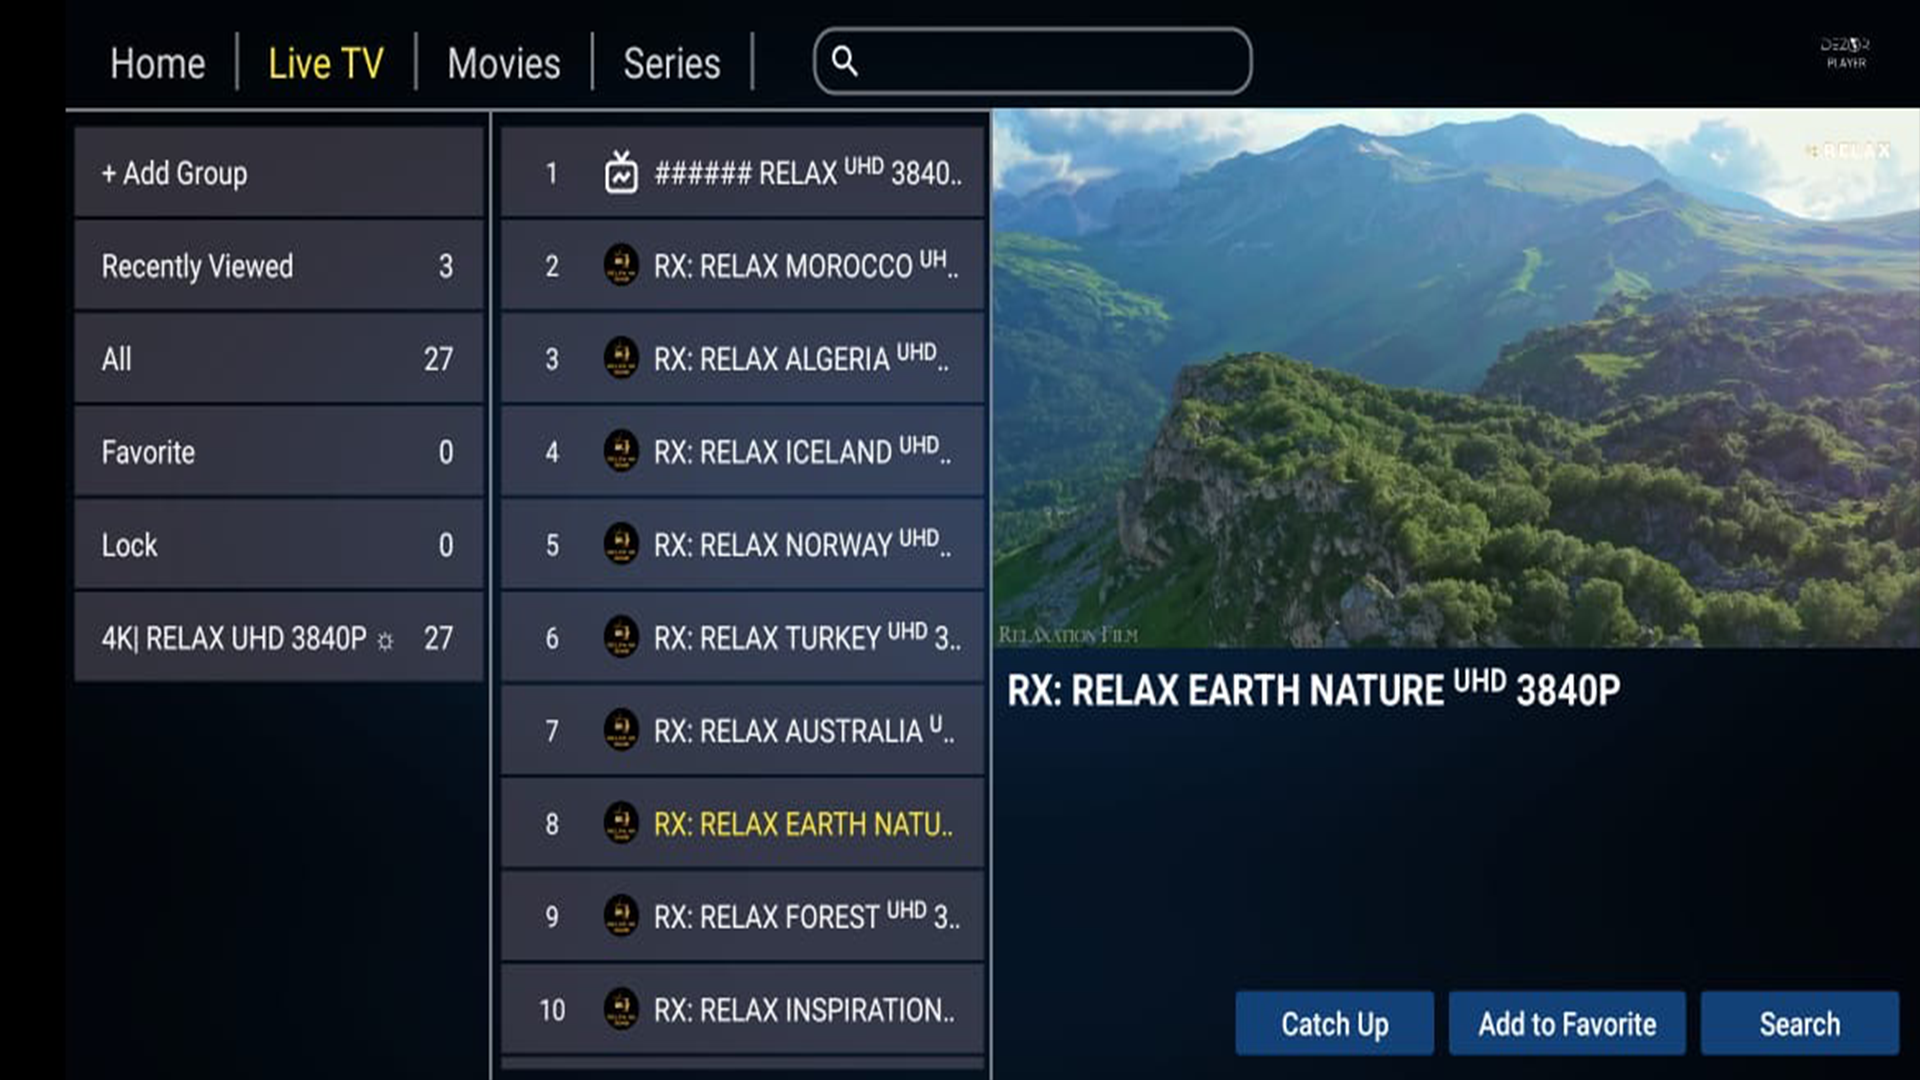
Task: Switch to the Movies tab
Action: [x=502, y=62]
